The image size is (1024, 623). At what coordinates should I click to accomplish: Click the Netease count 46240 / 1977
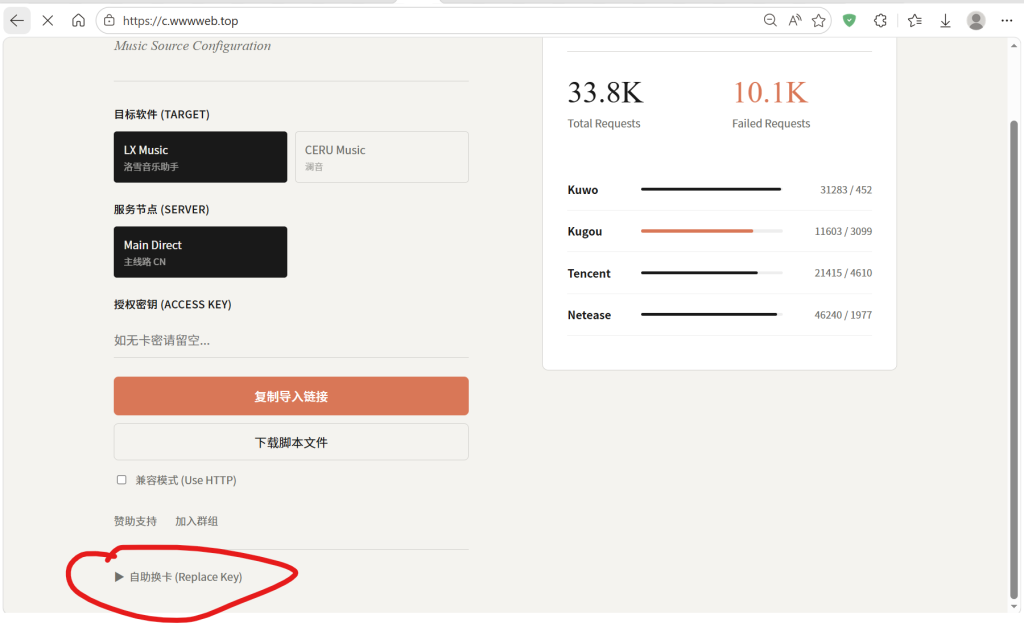click(843, 315)
